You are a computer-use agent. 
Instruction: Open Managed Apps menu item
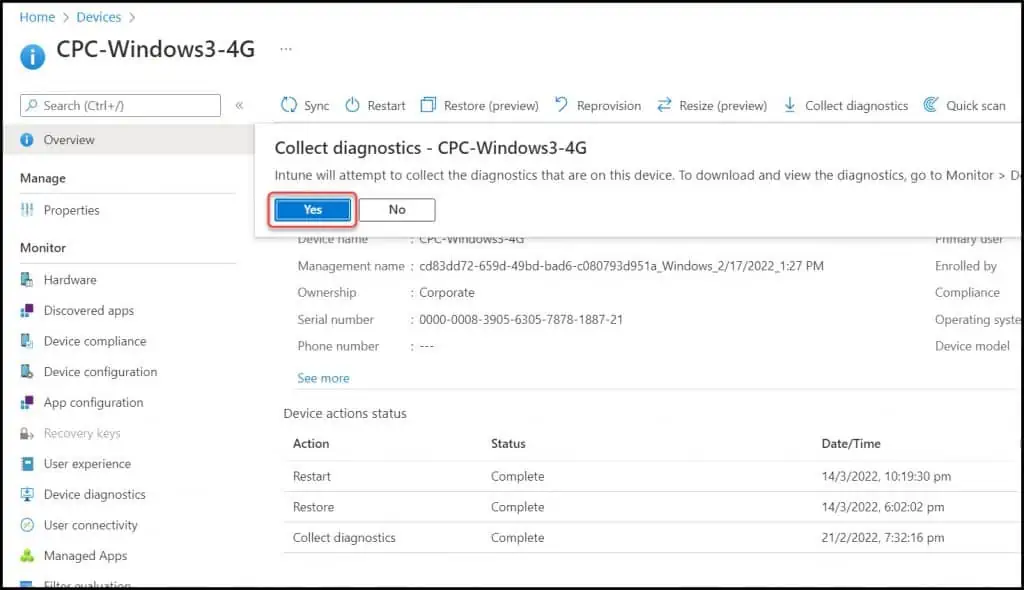86,556
